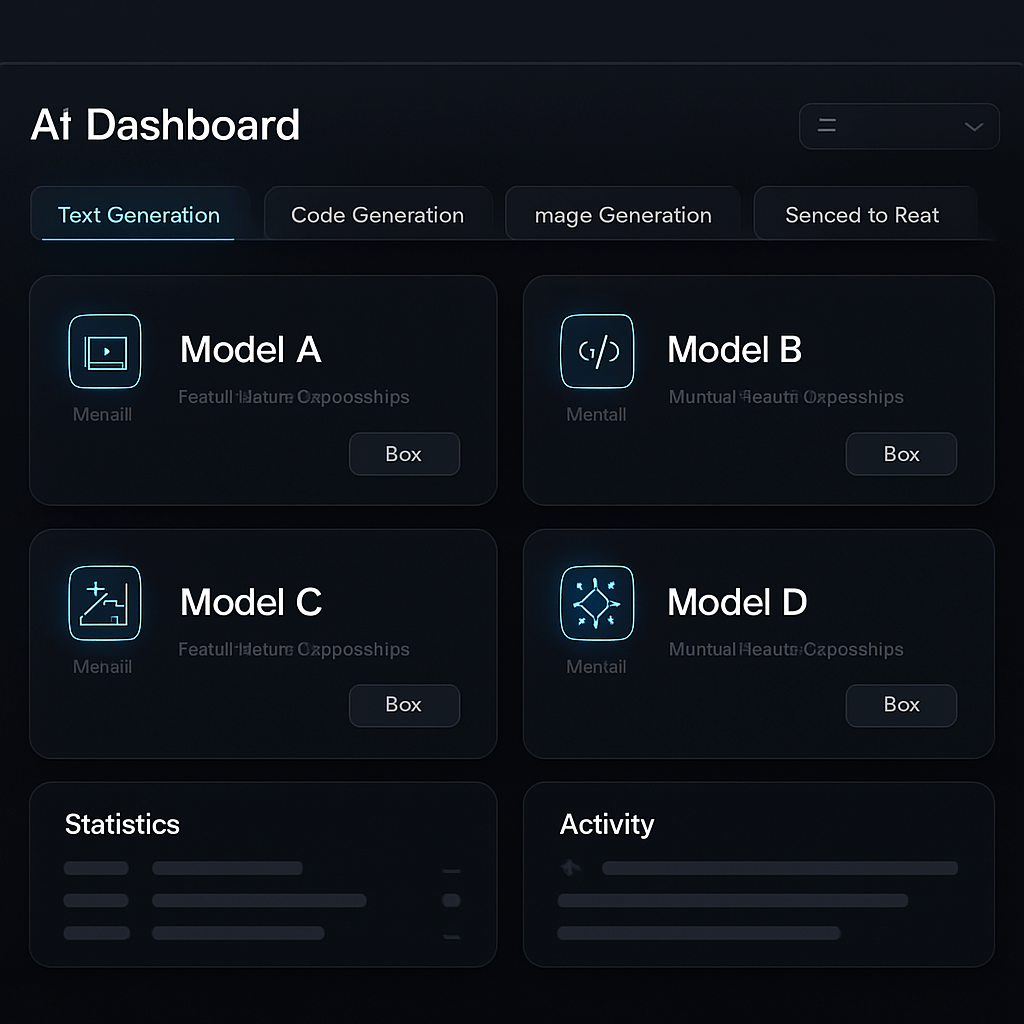Click the Box button in Model B card

point(901,454)
